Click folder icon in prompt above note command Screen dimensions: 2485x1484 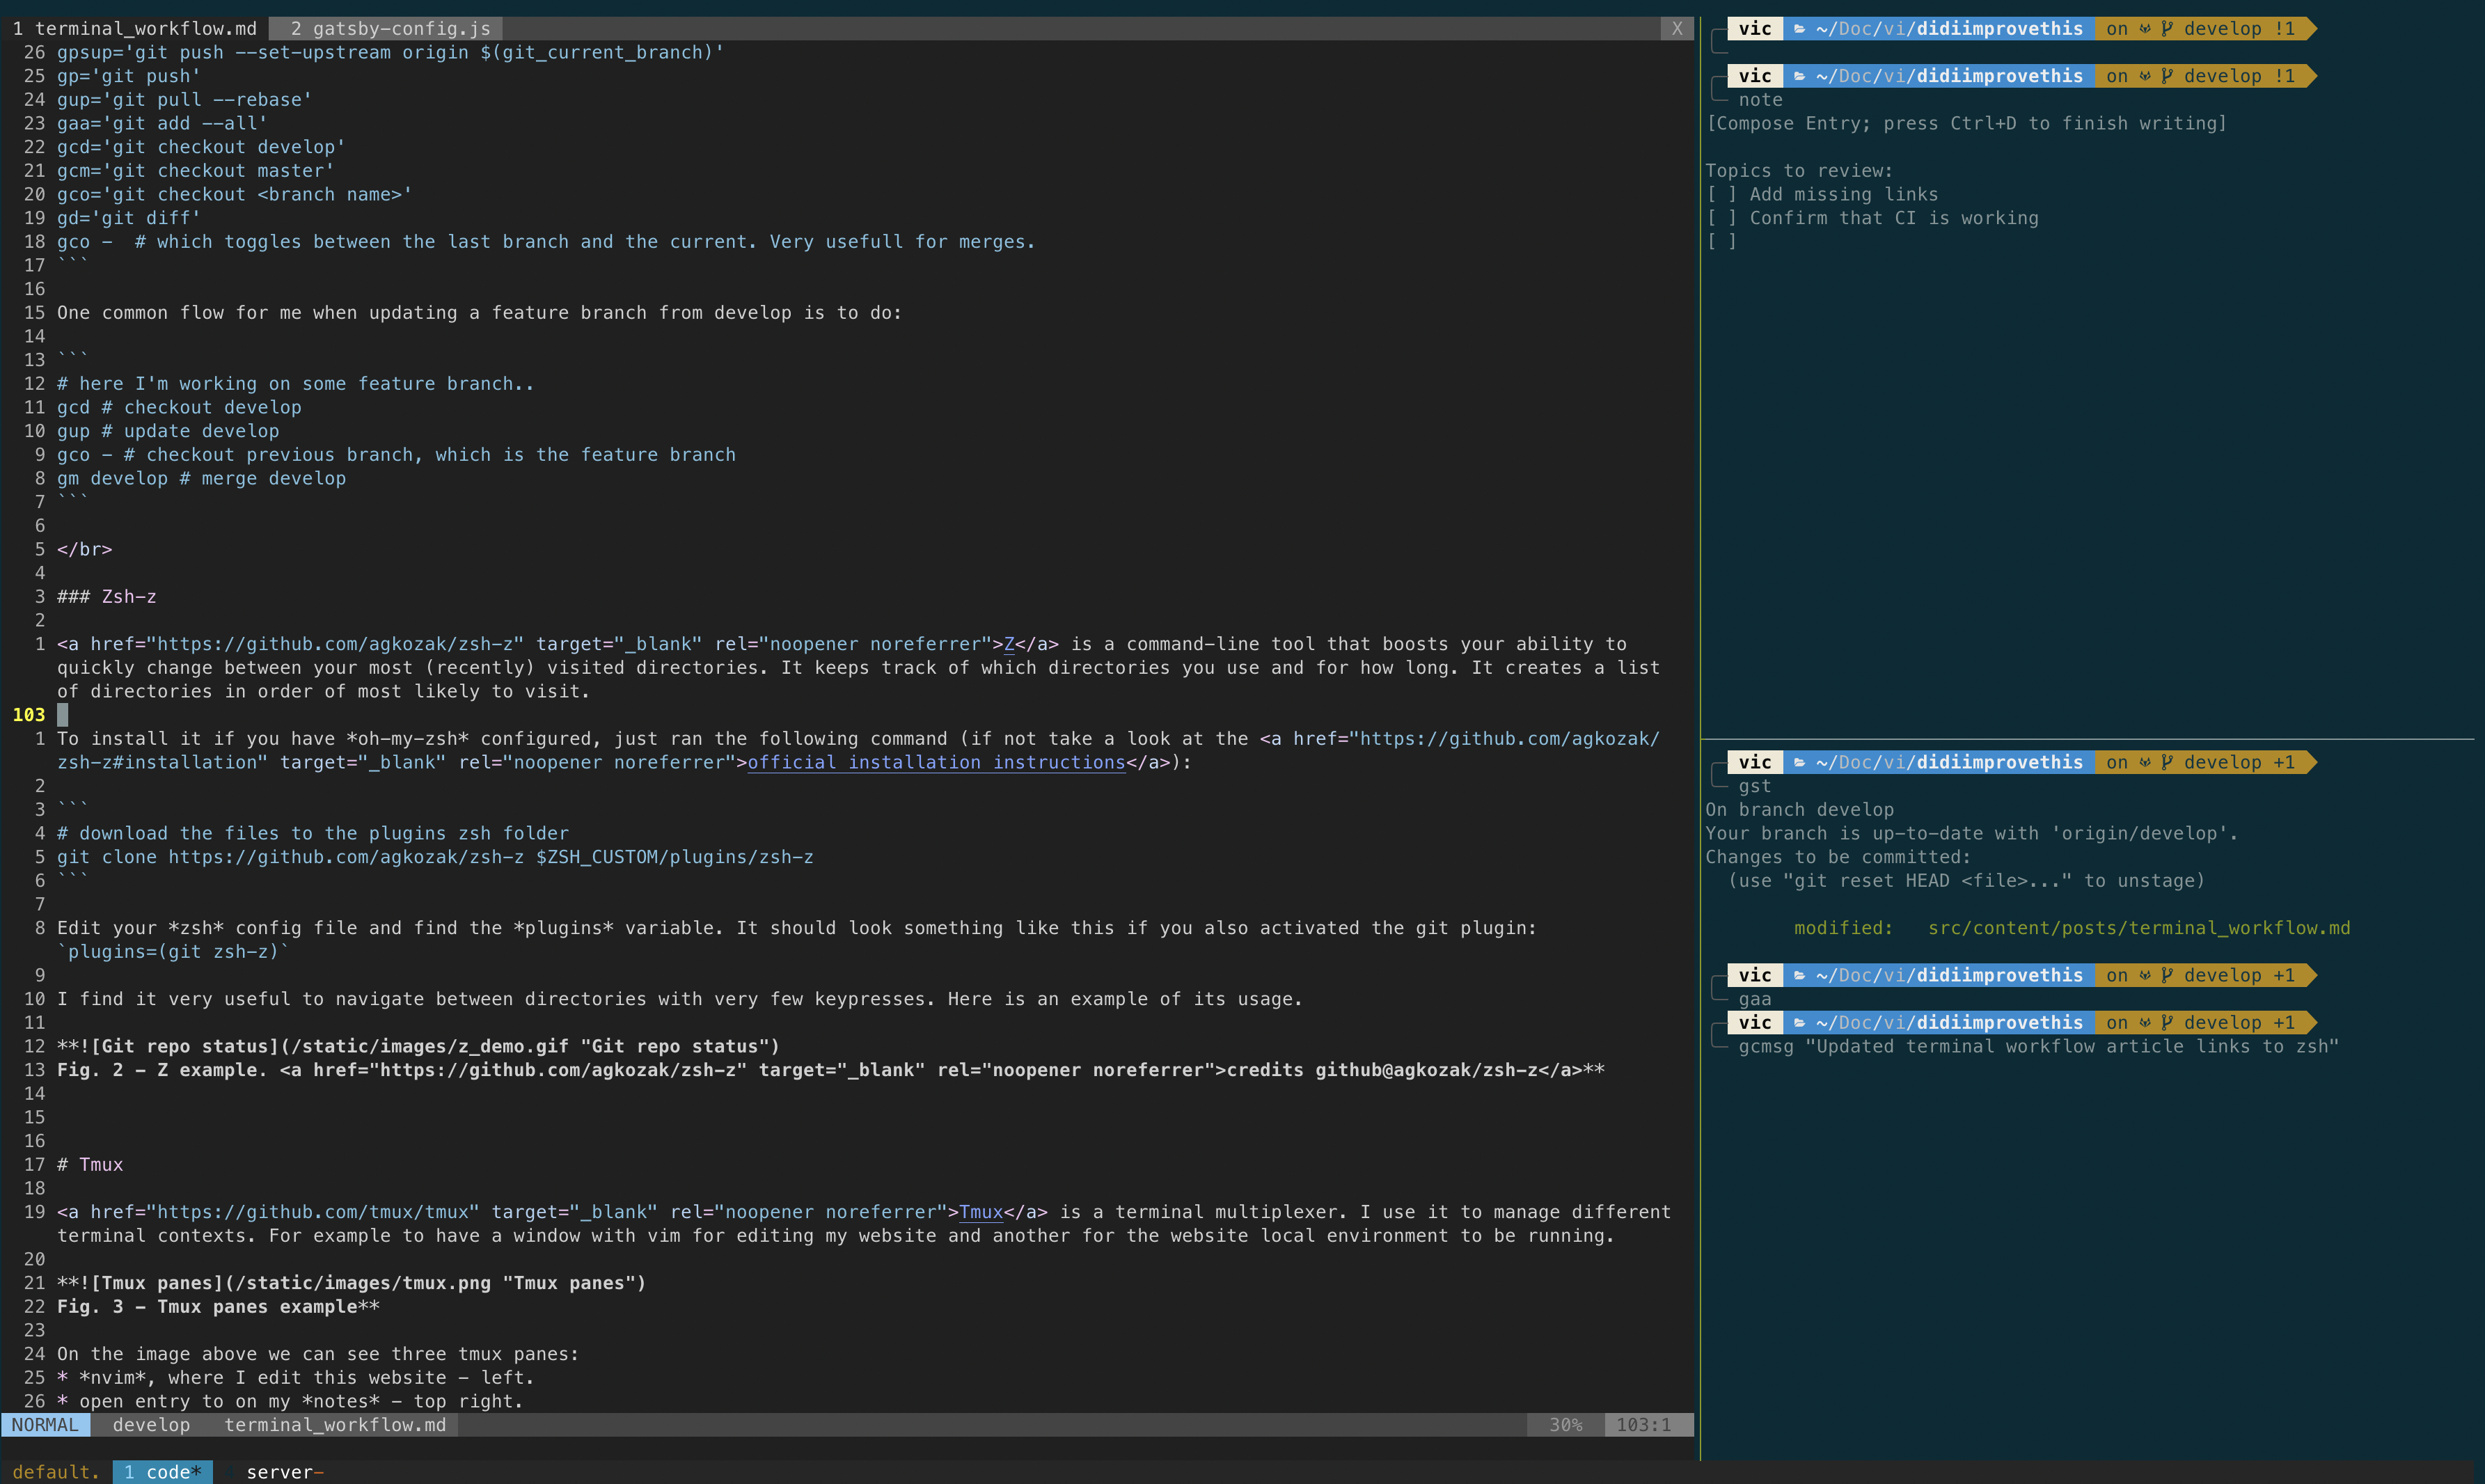1799,76
